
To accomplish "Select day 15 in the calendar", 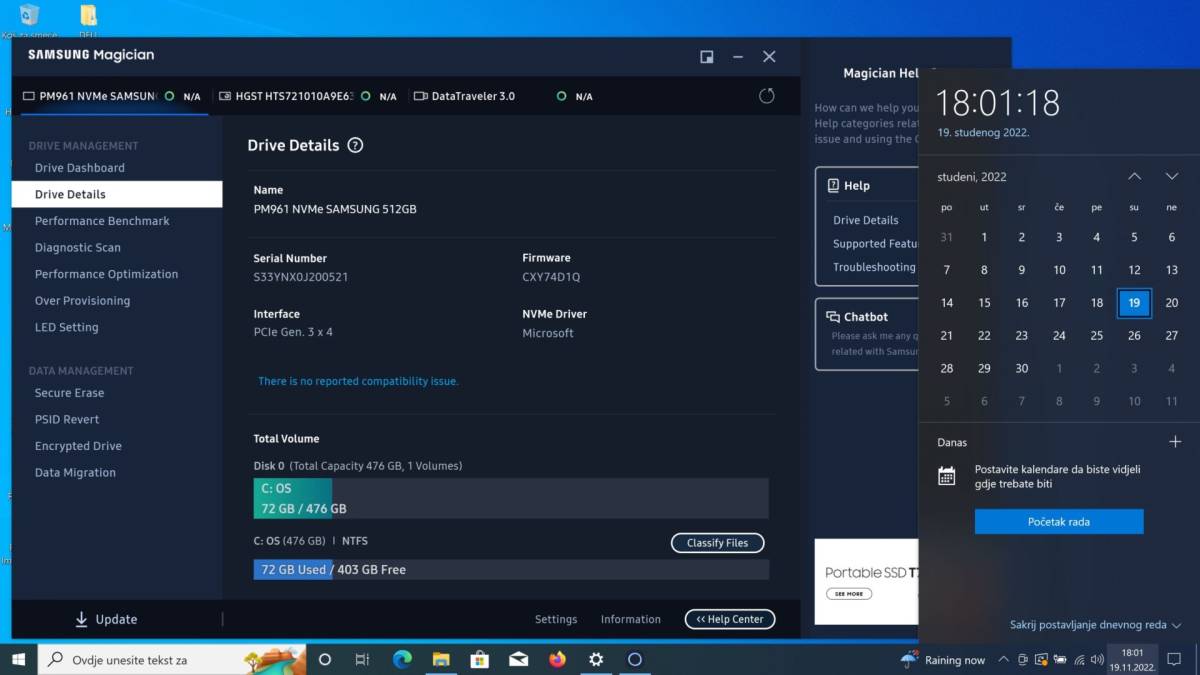I will pyautogui.click(x=984, y=303).
